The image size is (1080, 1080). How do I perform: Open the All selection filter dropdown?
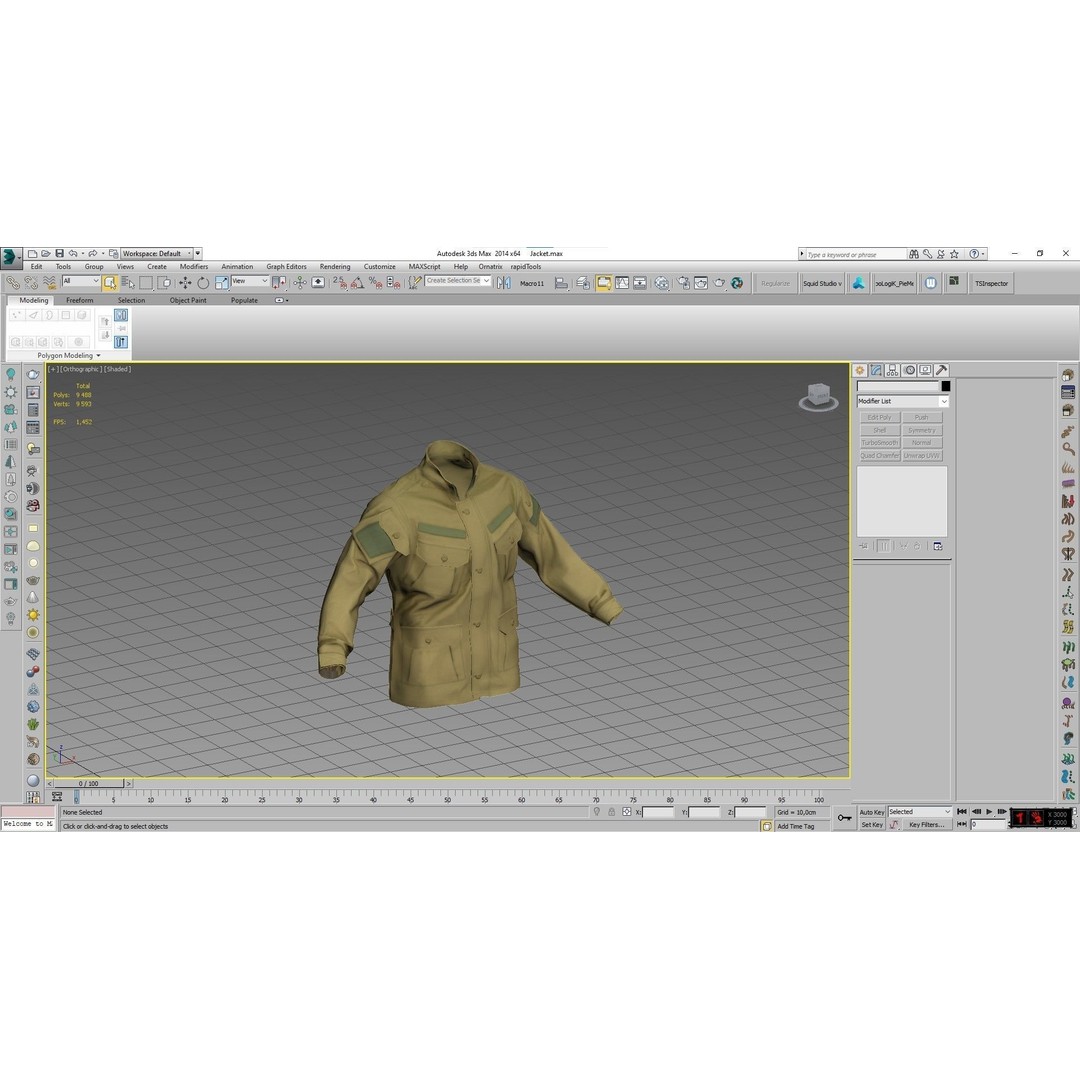click(x=81, y=281)
